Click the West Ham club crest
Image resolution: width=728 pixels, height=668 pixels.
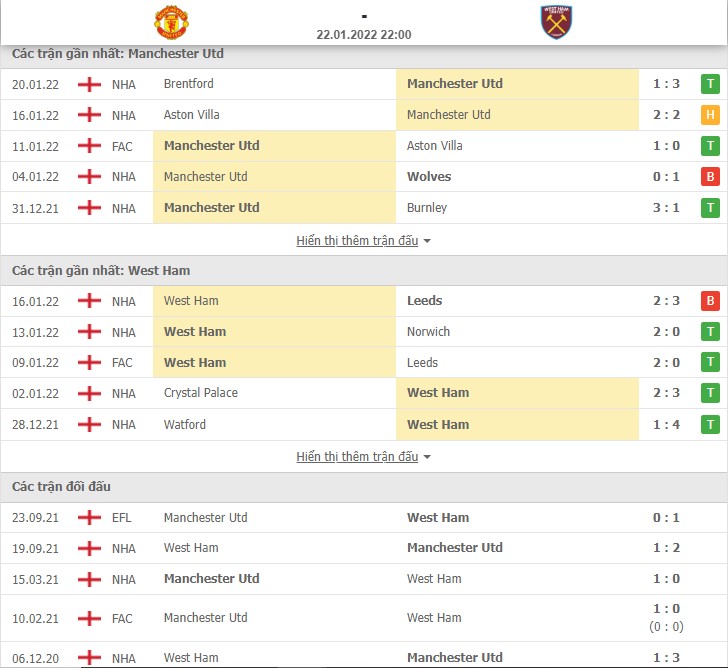pos(556,22)
